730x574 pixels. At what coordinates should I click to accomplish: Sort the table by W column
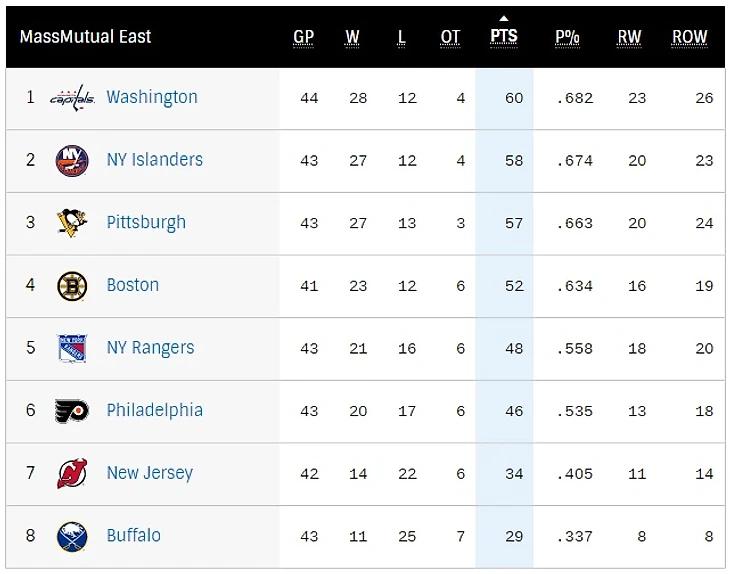click(x=353, y=37)
